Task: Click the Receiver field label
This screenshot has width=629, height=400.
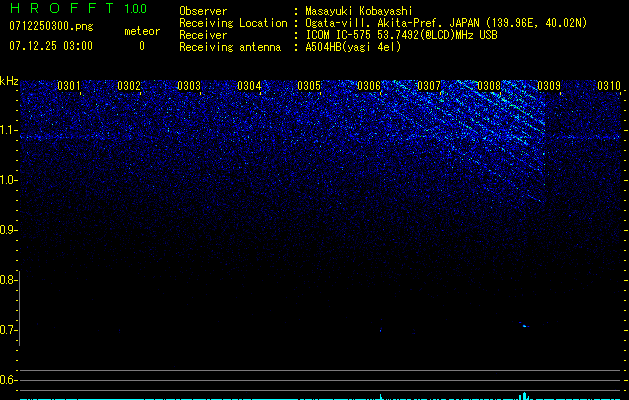Action: [203, 35]
